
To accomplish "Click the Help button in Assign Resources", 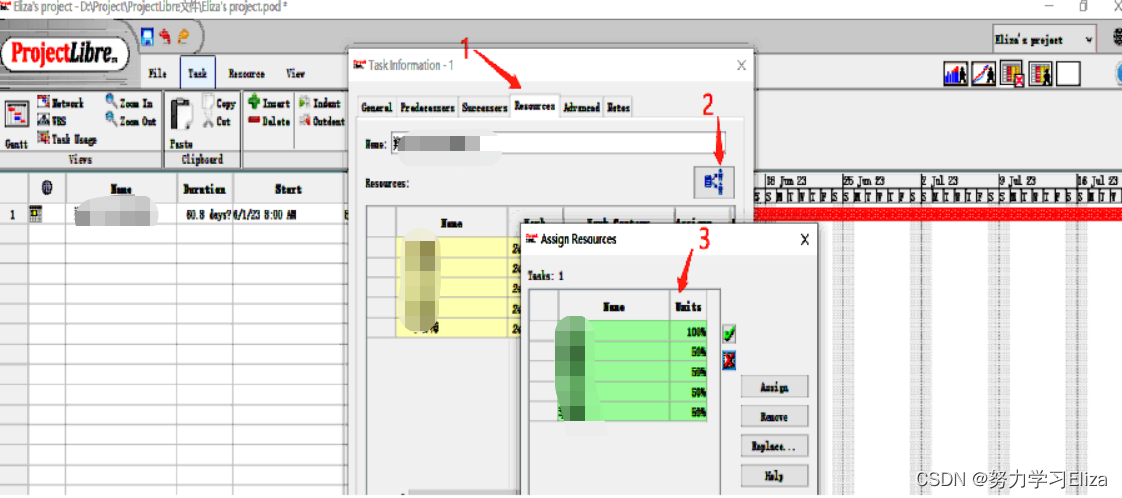I will point(774,475).
